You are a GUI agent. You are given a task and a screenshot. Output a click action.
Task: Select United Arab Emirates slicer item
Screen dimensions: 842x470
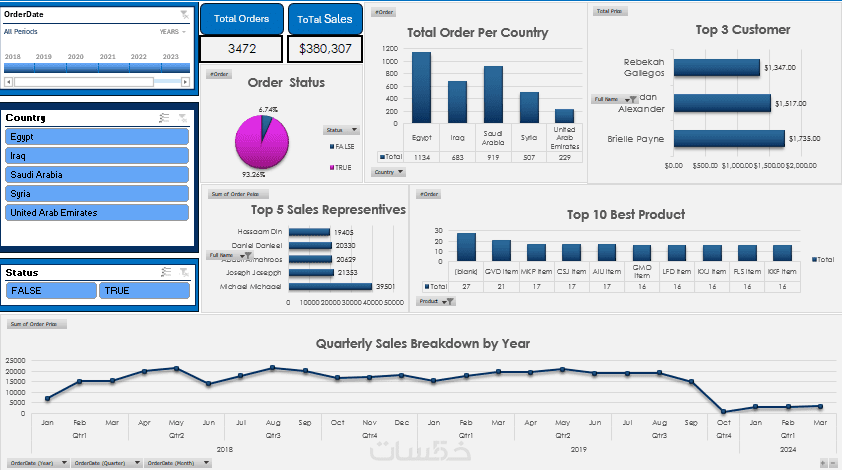click(97, 213)
